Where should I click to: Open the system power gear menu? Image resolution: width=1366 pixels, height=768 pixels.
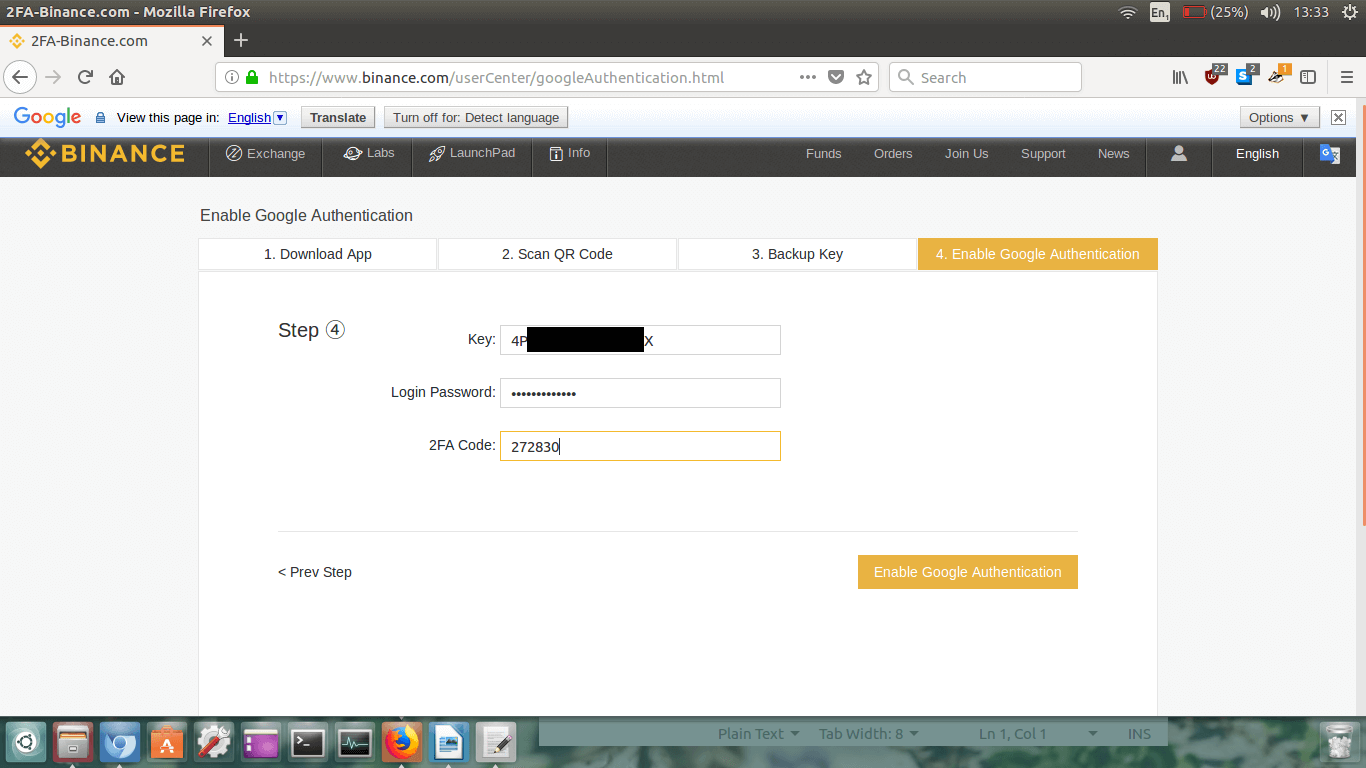(1350, 12)
